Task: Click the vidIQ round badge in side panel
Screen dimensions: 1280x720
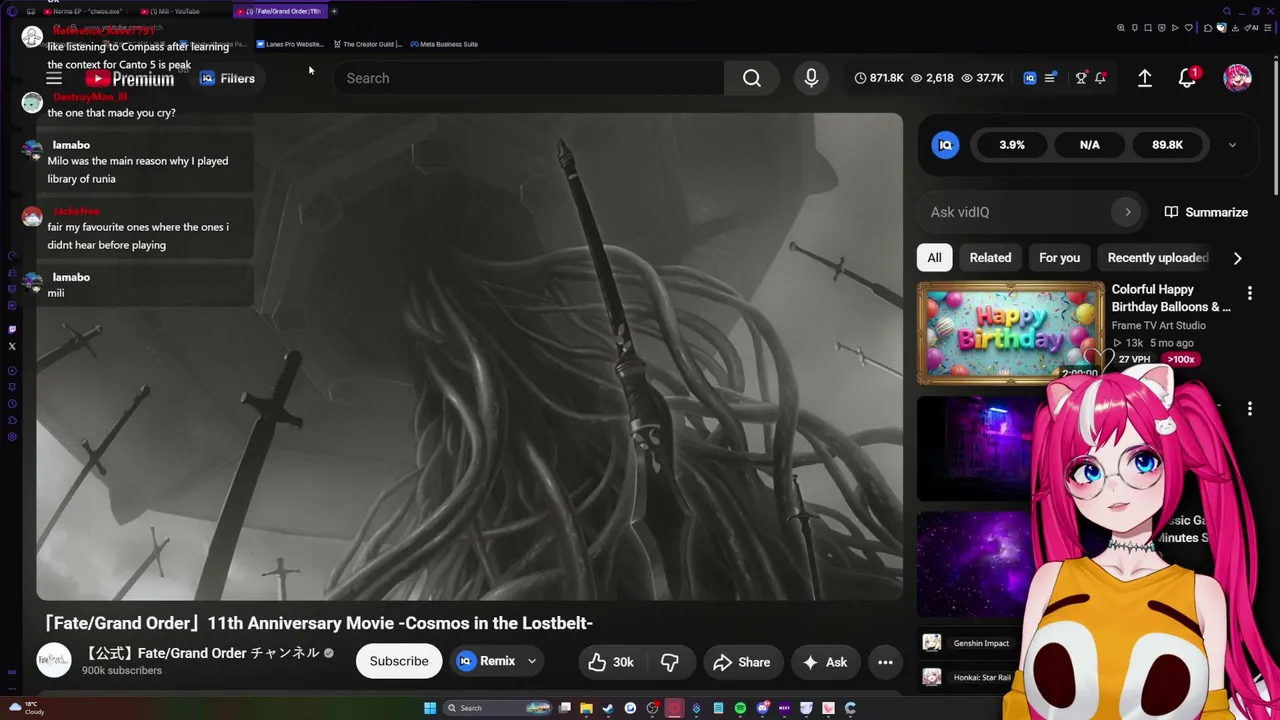Action: click(945, 145)
